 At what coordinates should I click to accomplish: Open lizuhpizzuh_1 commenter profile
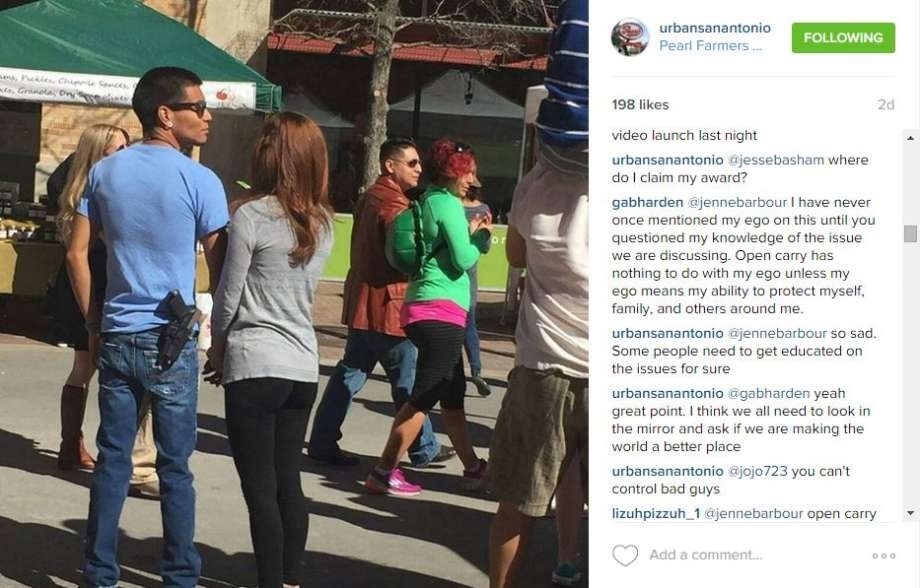click(x=655, y=513)
